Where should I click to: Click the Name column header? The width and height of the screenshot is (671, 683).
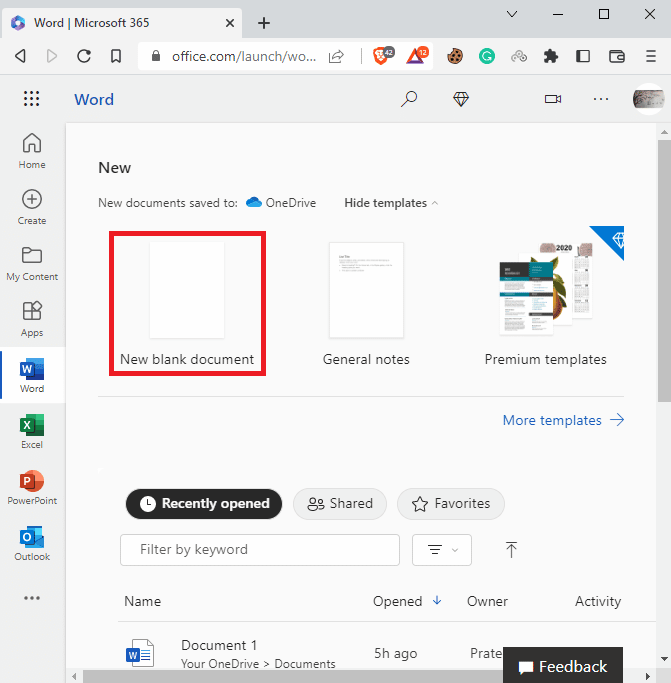coord(142,601)
